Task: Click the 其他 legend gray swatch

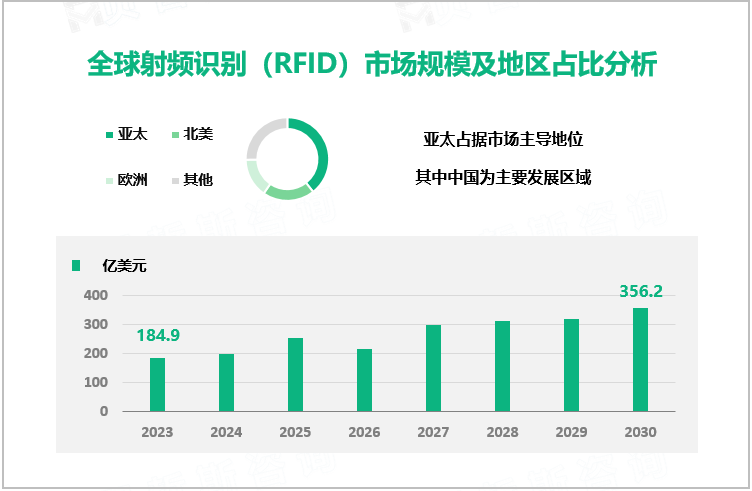Action: (x=176, y=181)
